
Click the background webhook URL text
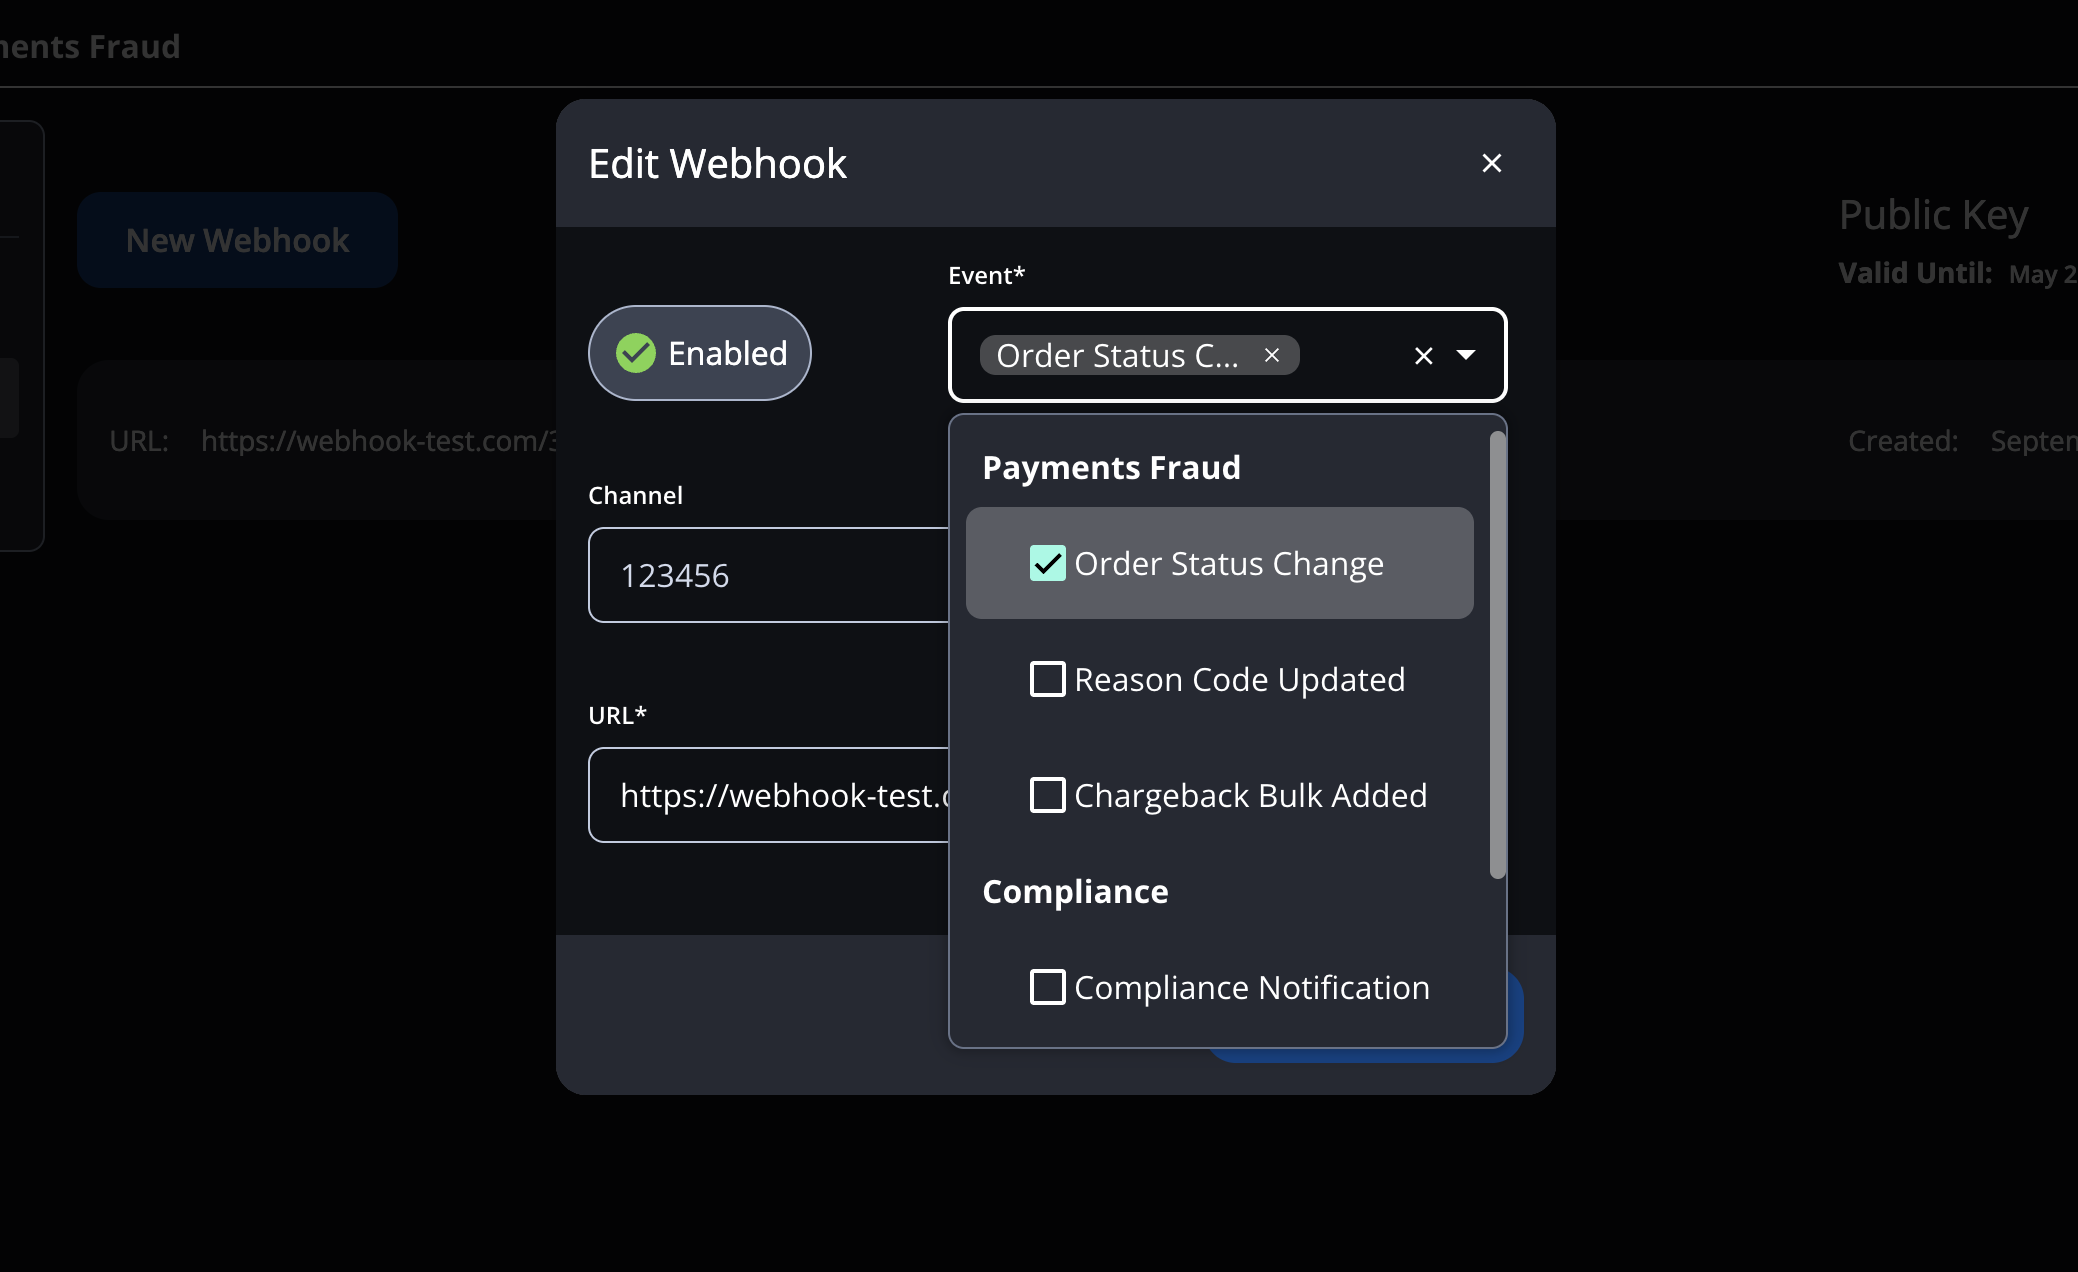pos(378,440)
